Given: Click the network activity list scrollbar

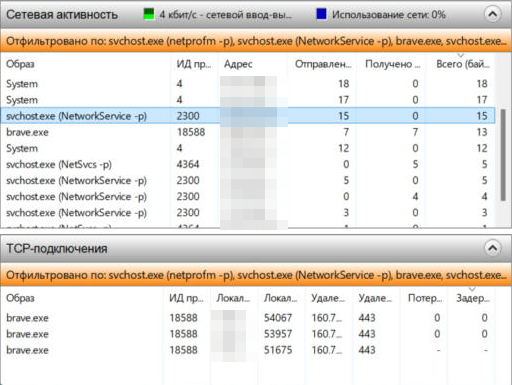Looking at the screenshot, I should [503, 155].
